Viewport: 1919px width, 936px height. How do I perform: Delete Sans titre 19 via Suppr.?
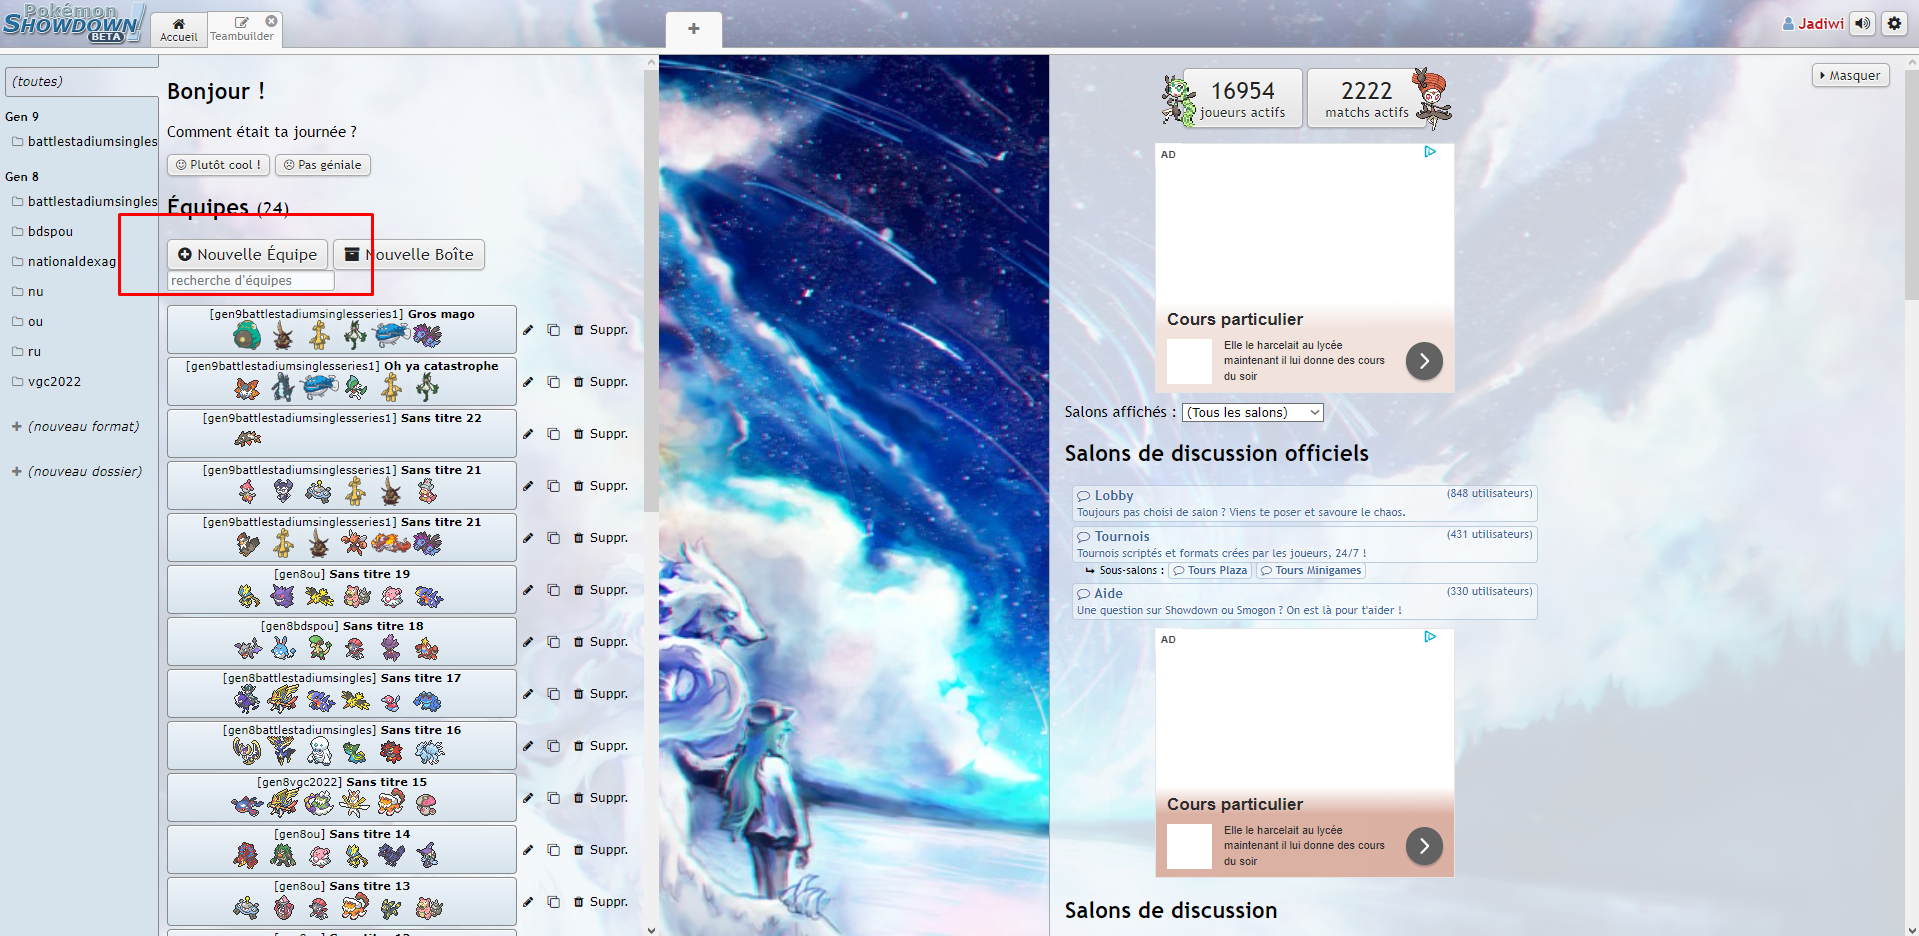click(x=600, y=590)
